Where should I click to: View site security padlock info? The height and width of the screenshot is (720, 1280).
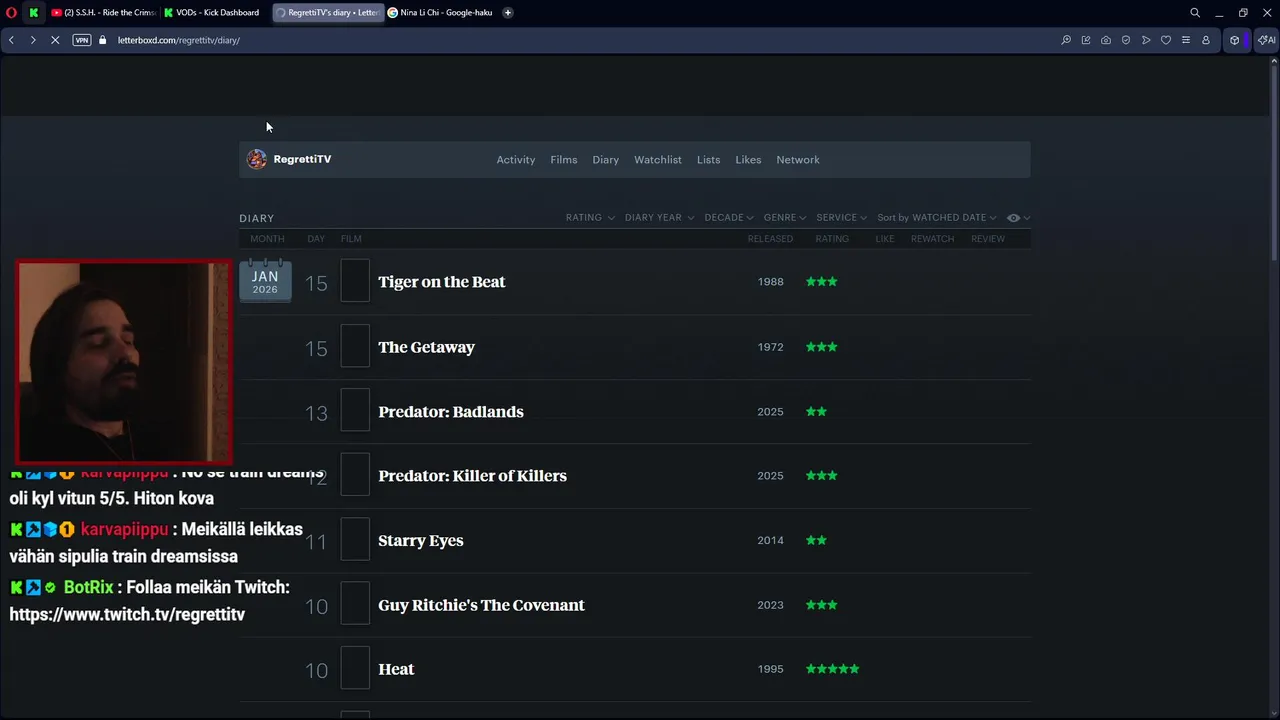(x=103, y=40)
